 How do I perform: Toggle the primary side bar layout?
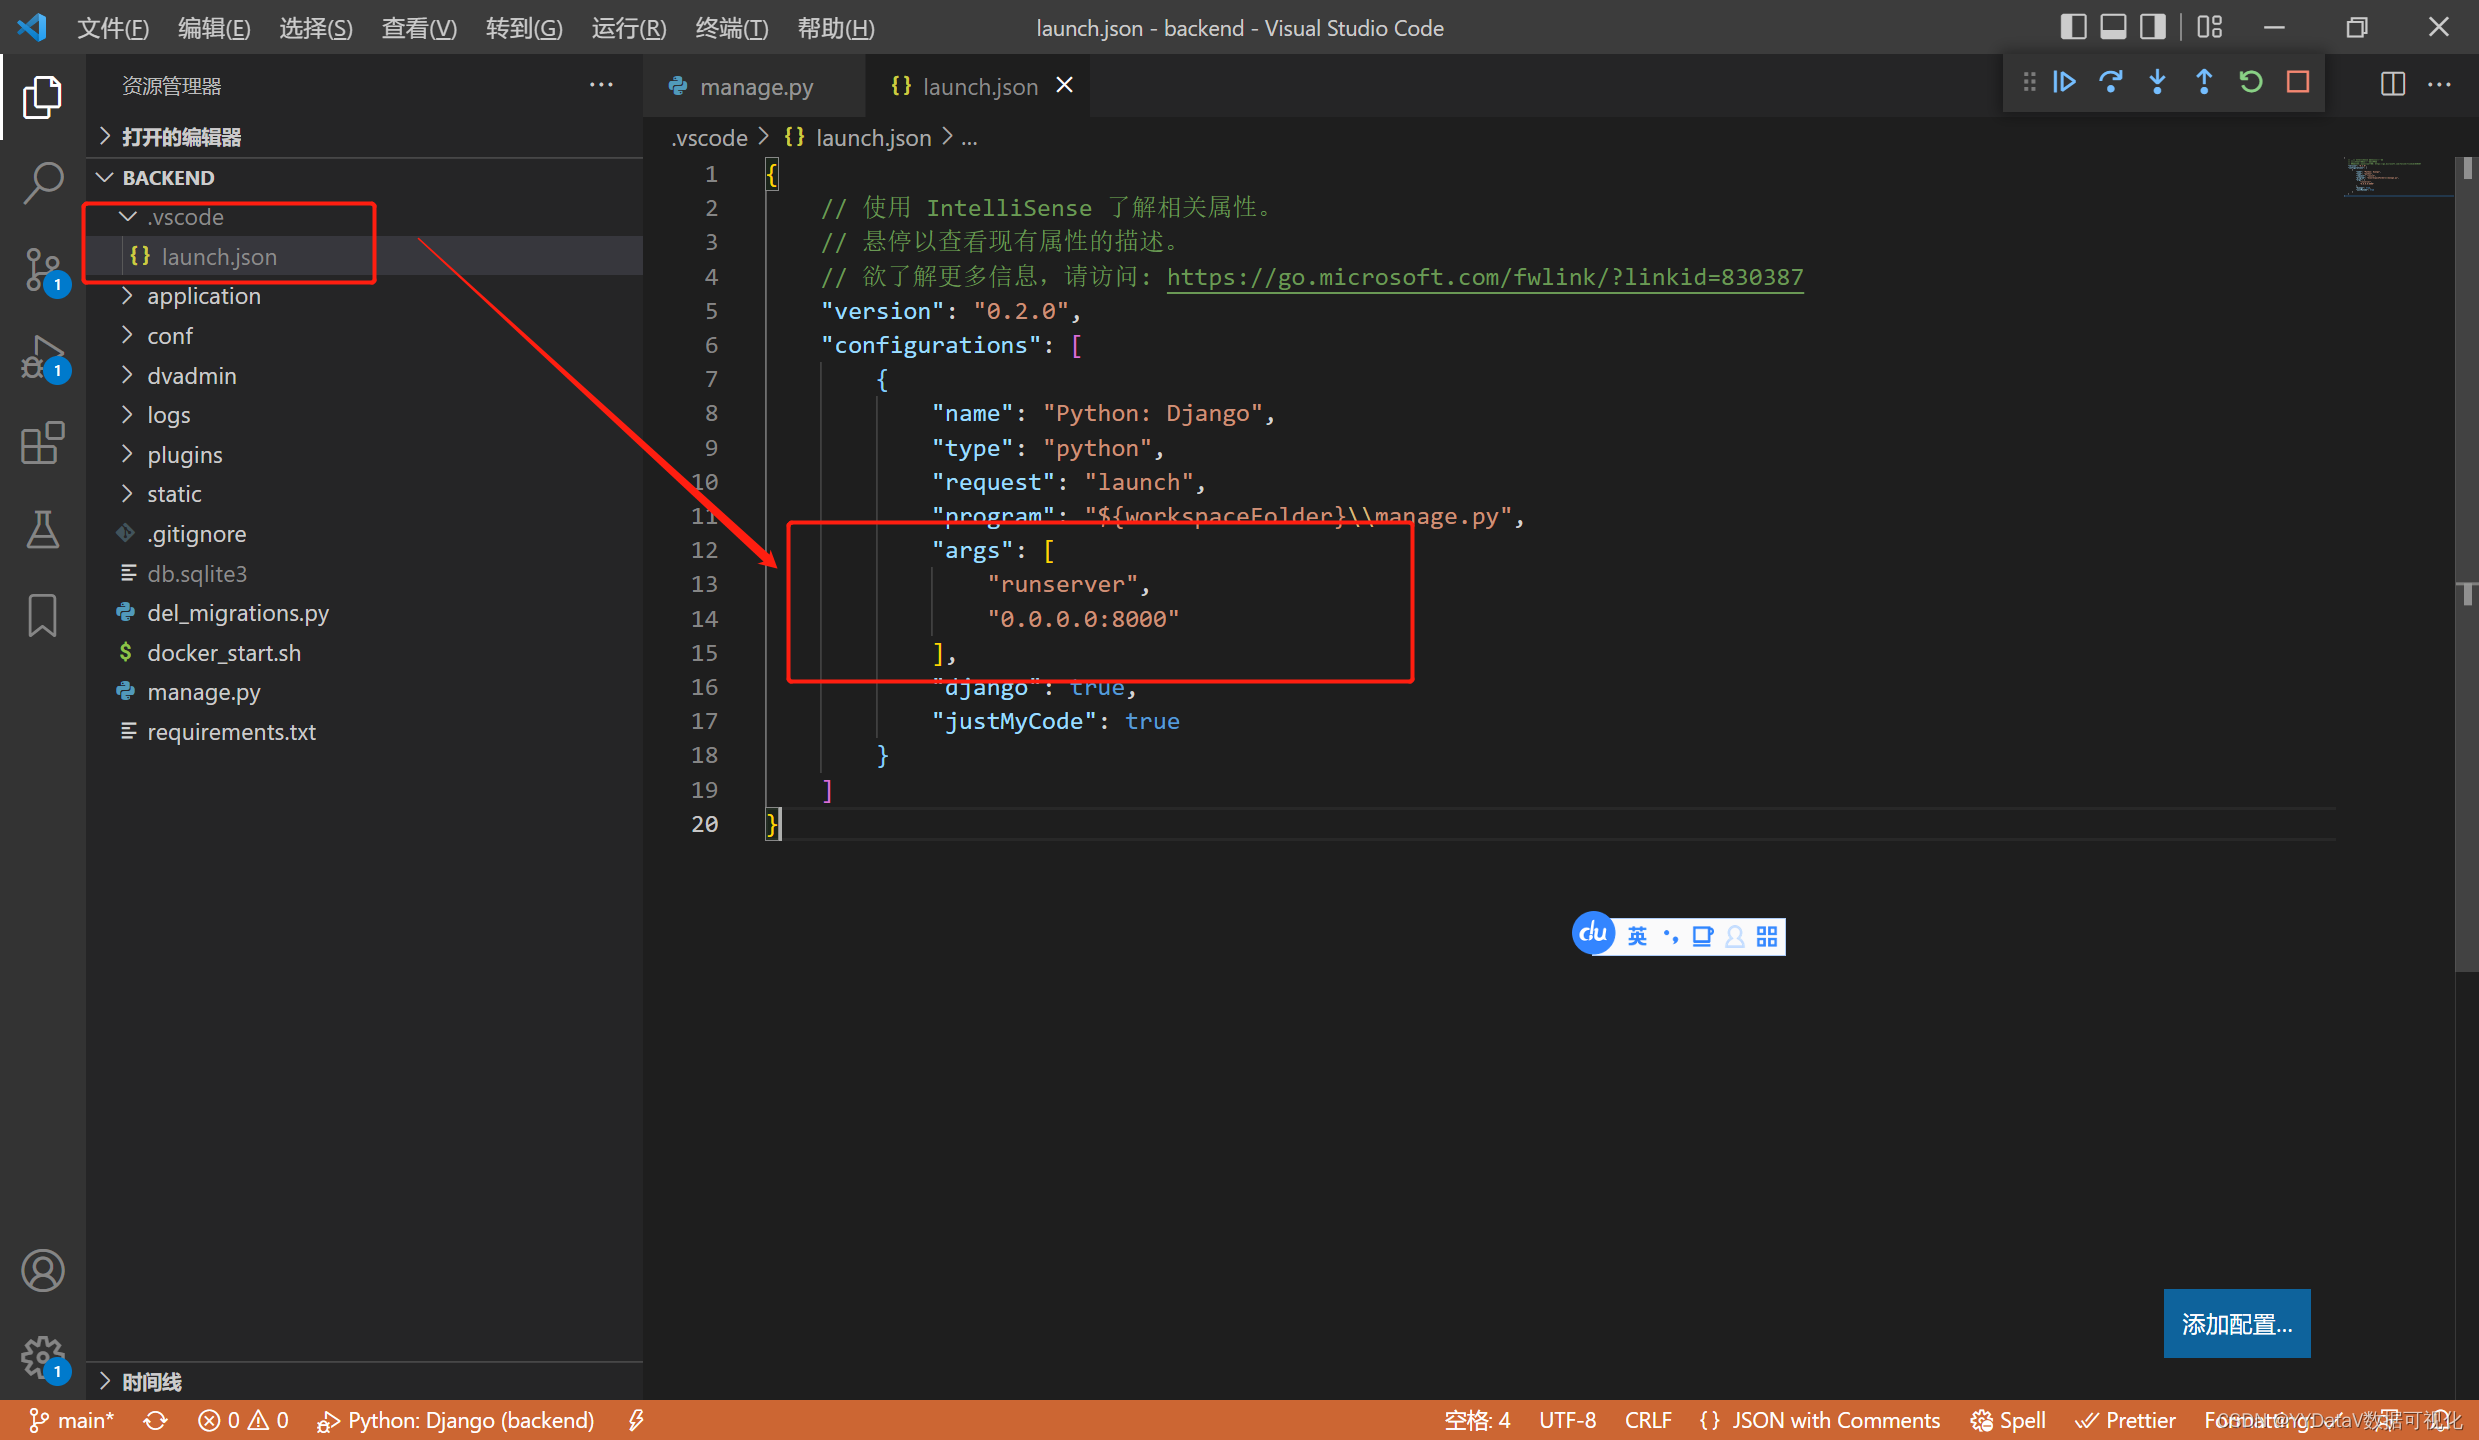(x=2073, y=27)
